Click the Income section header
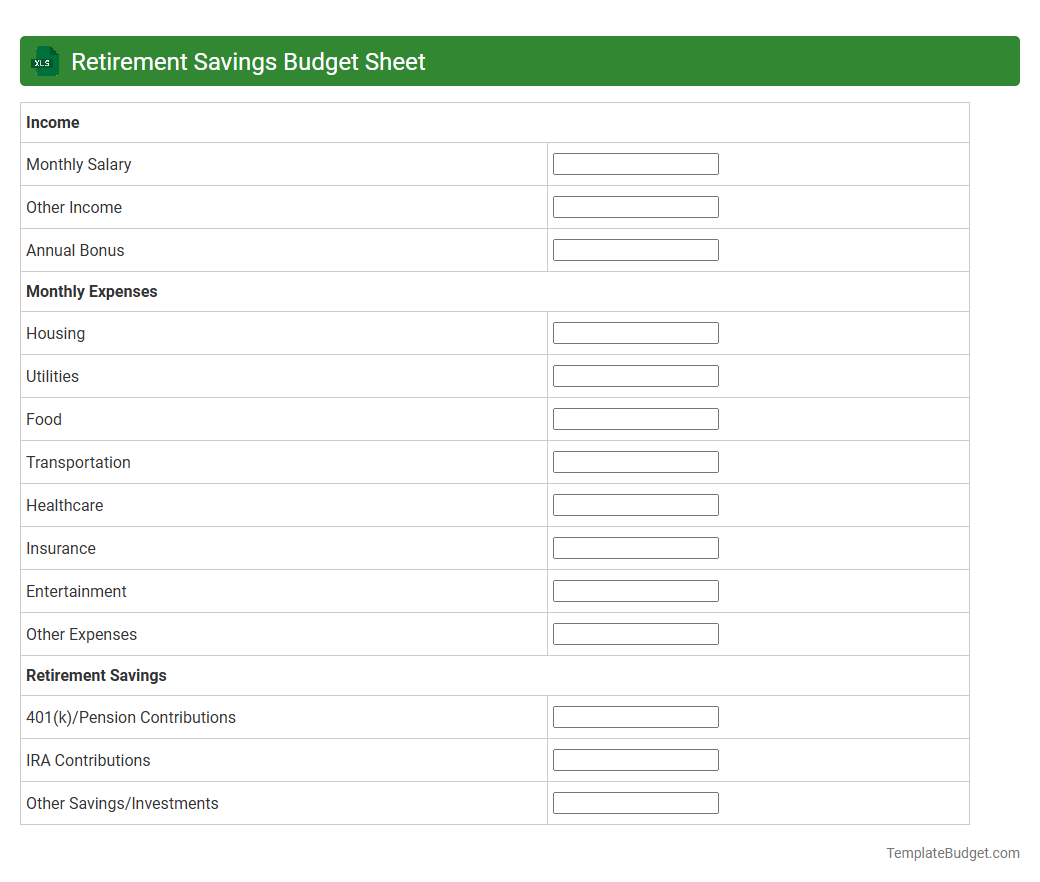 click(x=53, y=122)
